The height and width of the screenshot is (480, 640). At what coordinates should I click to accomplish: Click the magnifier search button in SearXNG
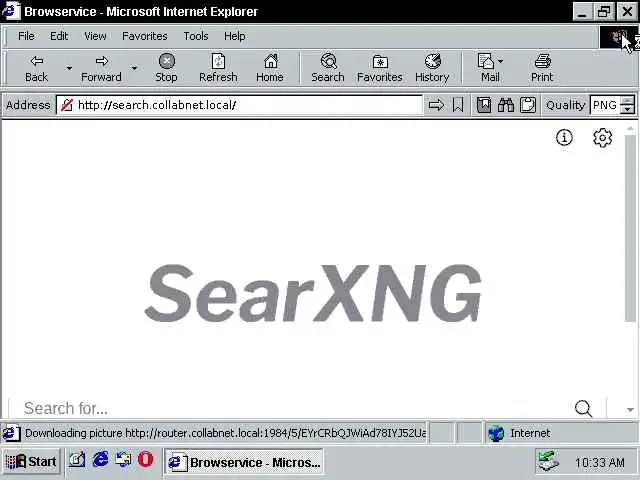tap(583, 408)
